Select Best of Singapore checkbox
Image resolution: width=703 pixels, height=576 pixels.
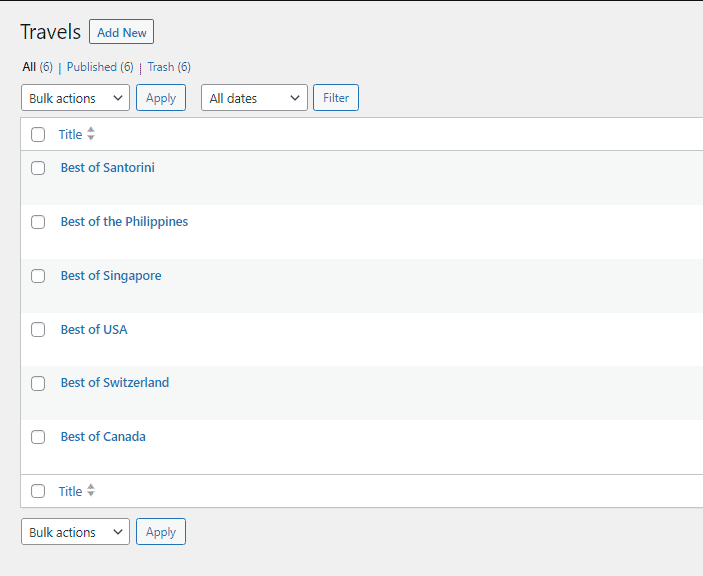tap(38, 276)
